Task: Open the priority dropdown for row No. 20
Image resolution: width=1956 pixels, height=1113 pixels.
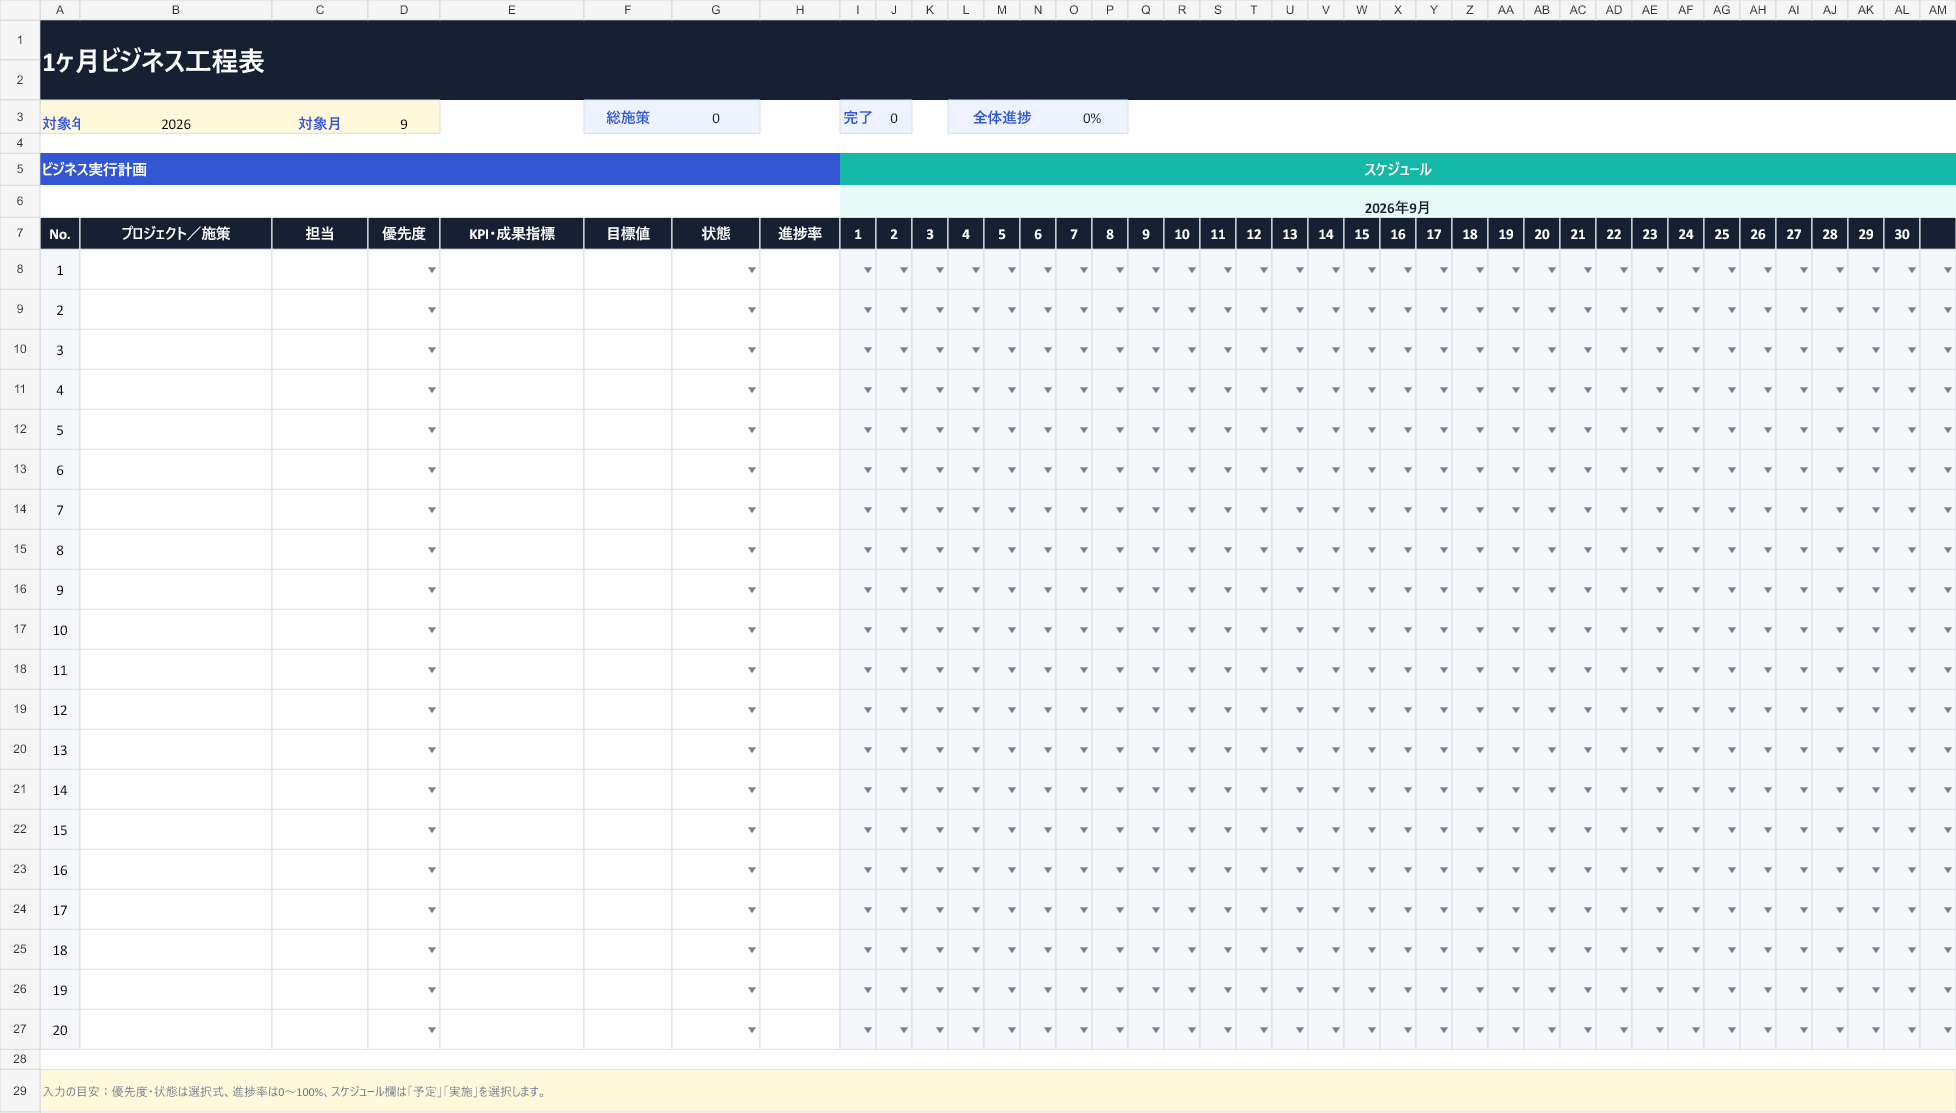Action: tap(431, 1030)
